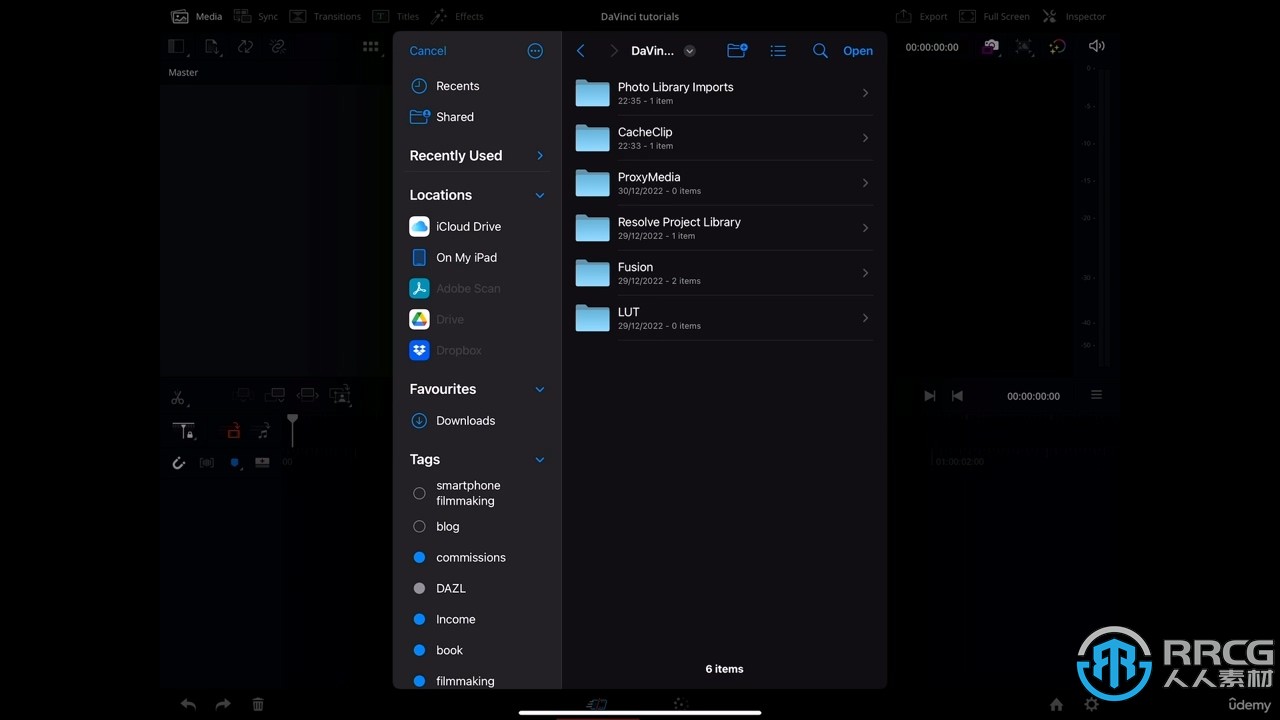The height and width of the screenshot is (720, 1280).
Task: Click the import media icon
Action: [x=212, y=46]
